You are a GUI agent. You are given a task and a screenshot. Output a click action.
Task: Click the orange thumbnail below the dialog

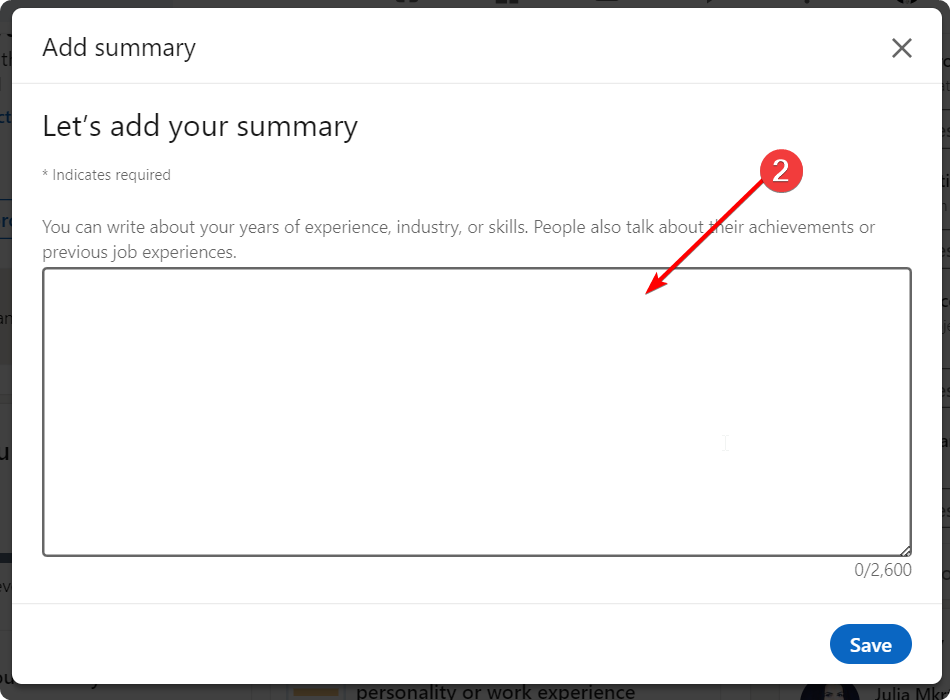tap(316, 691)
